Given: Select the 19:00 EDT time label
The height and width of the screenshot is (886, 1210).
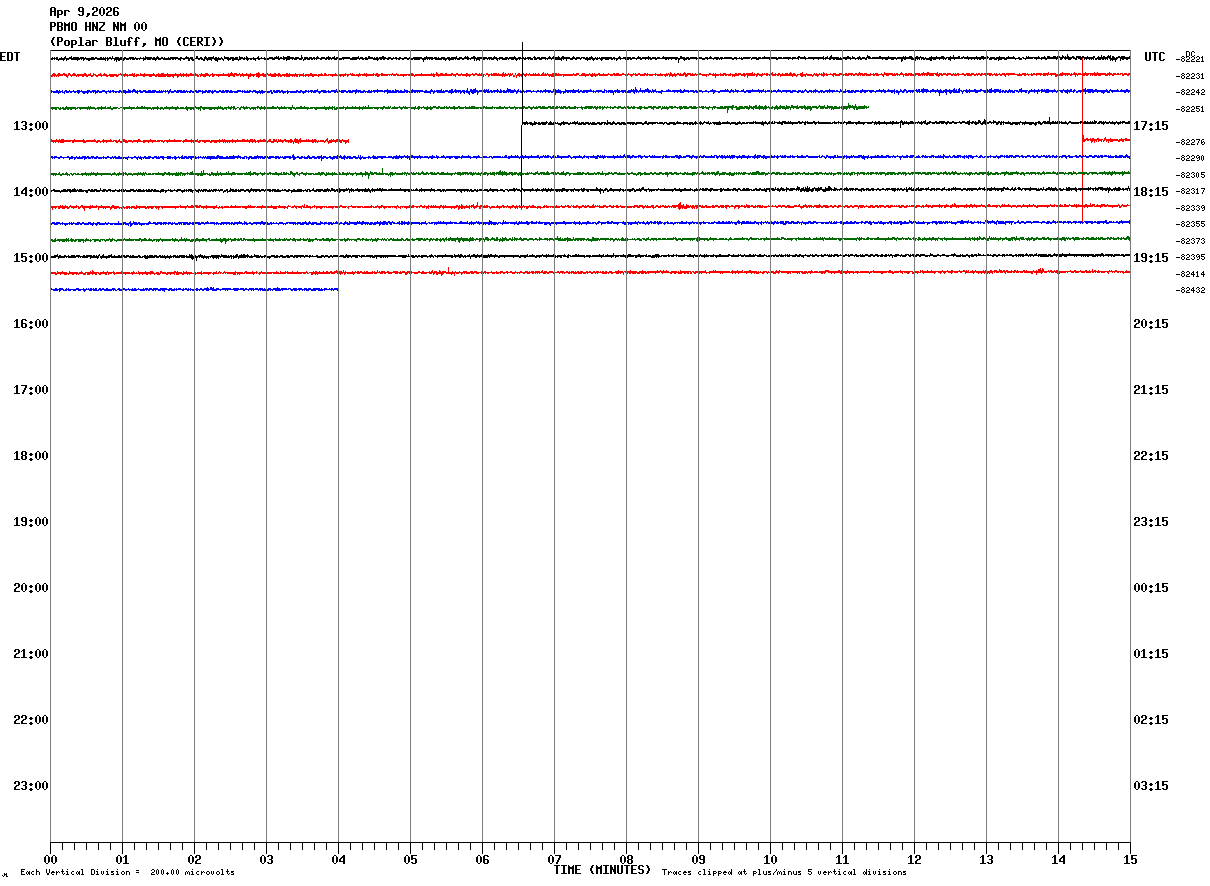Looking at the screenshot, I should [31, 522].
